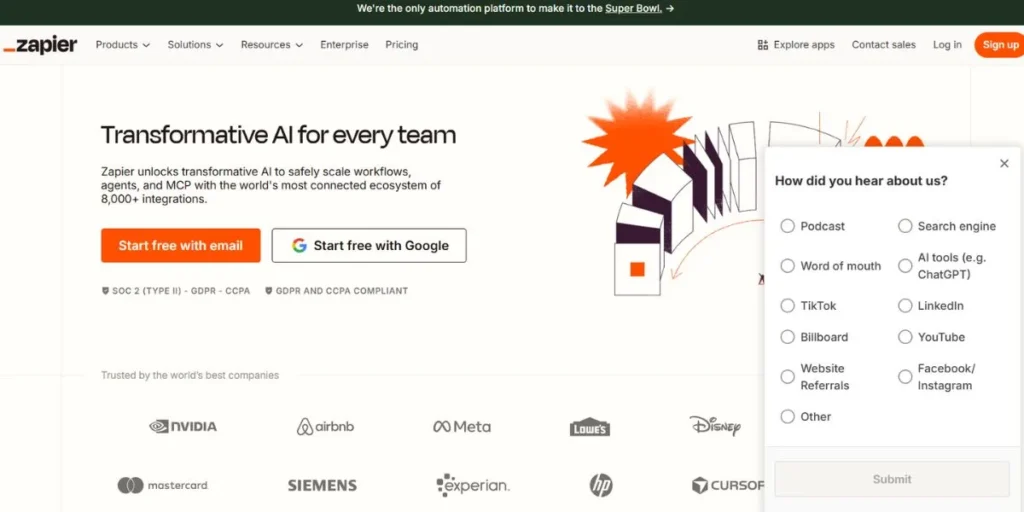Click the Zapier logo
This screenshot has height=512, width=1024.
point(40,45)
